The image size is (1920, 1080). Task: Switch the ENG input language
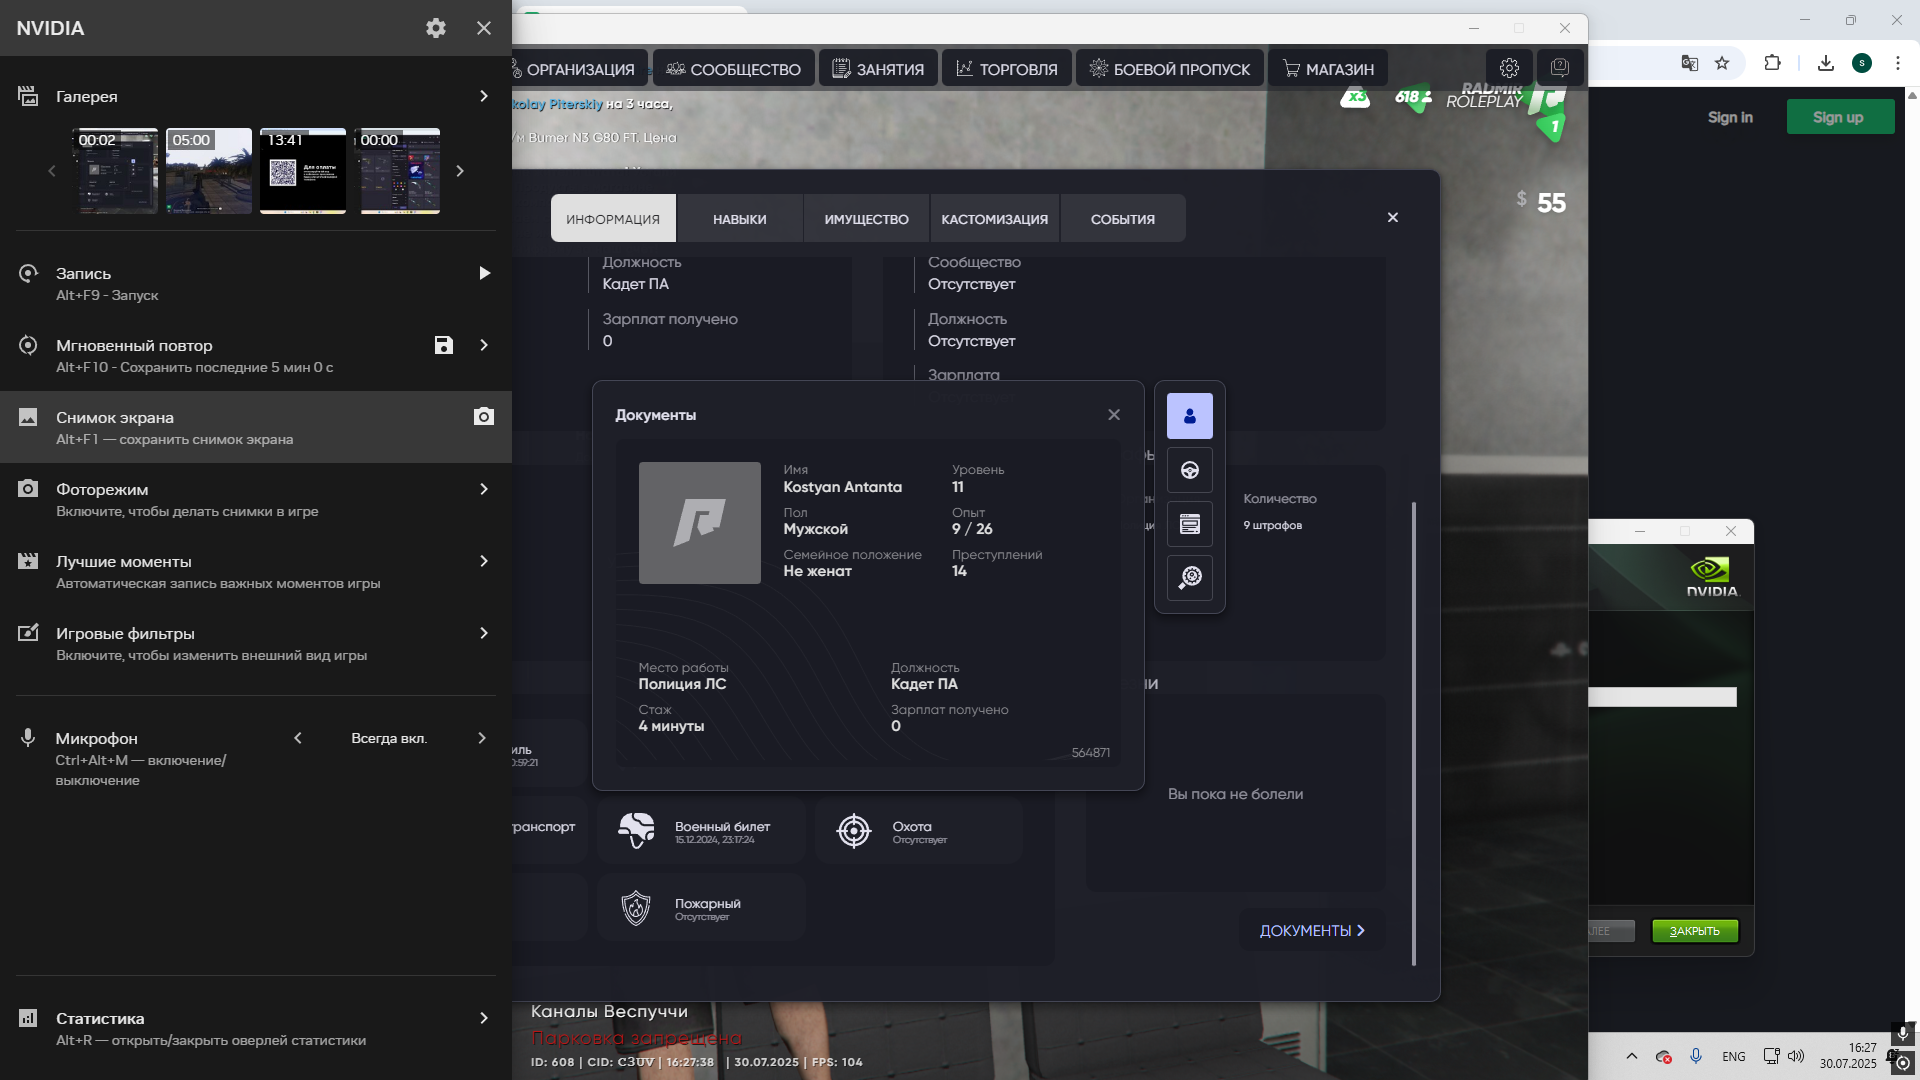(x=1734, y=1056)
